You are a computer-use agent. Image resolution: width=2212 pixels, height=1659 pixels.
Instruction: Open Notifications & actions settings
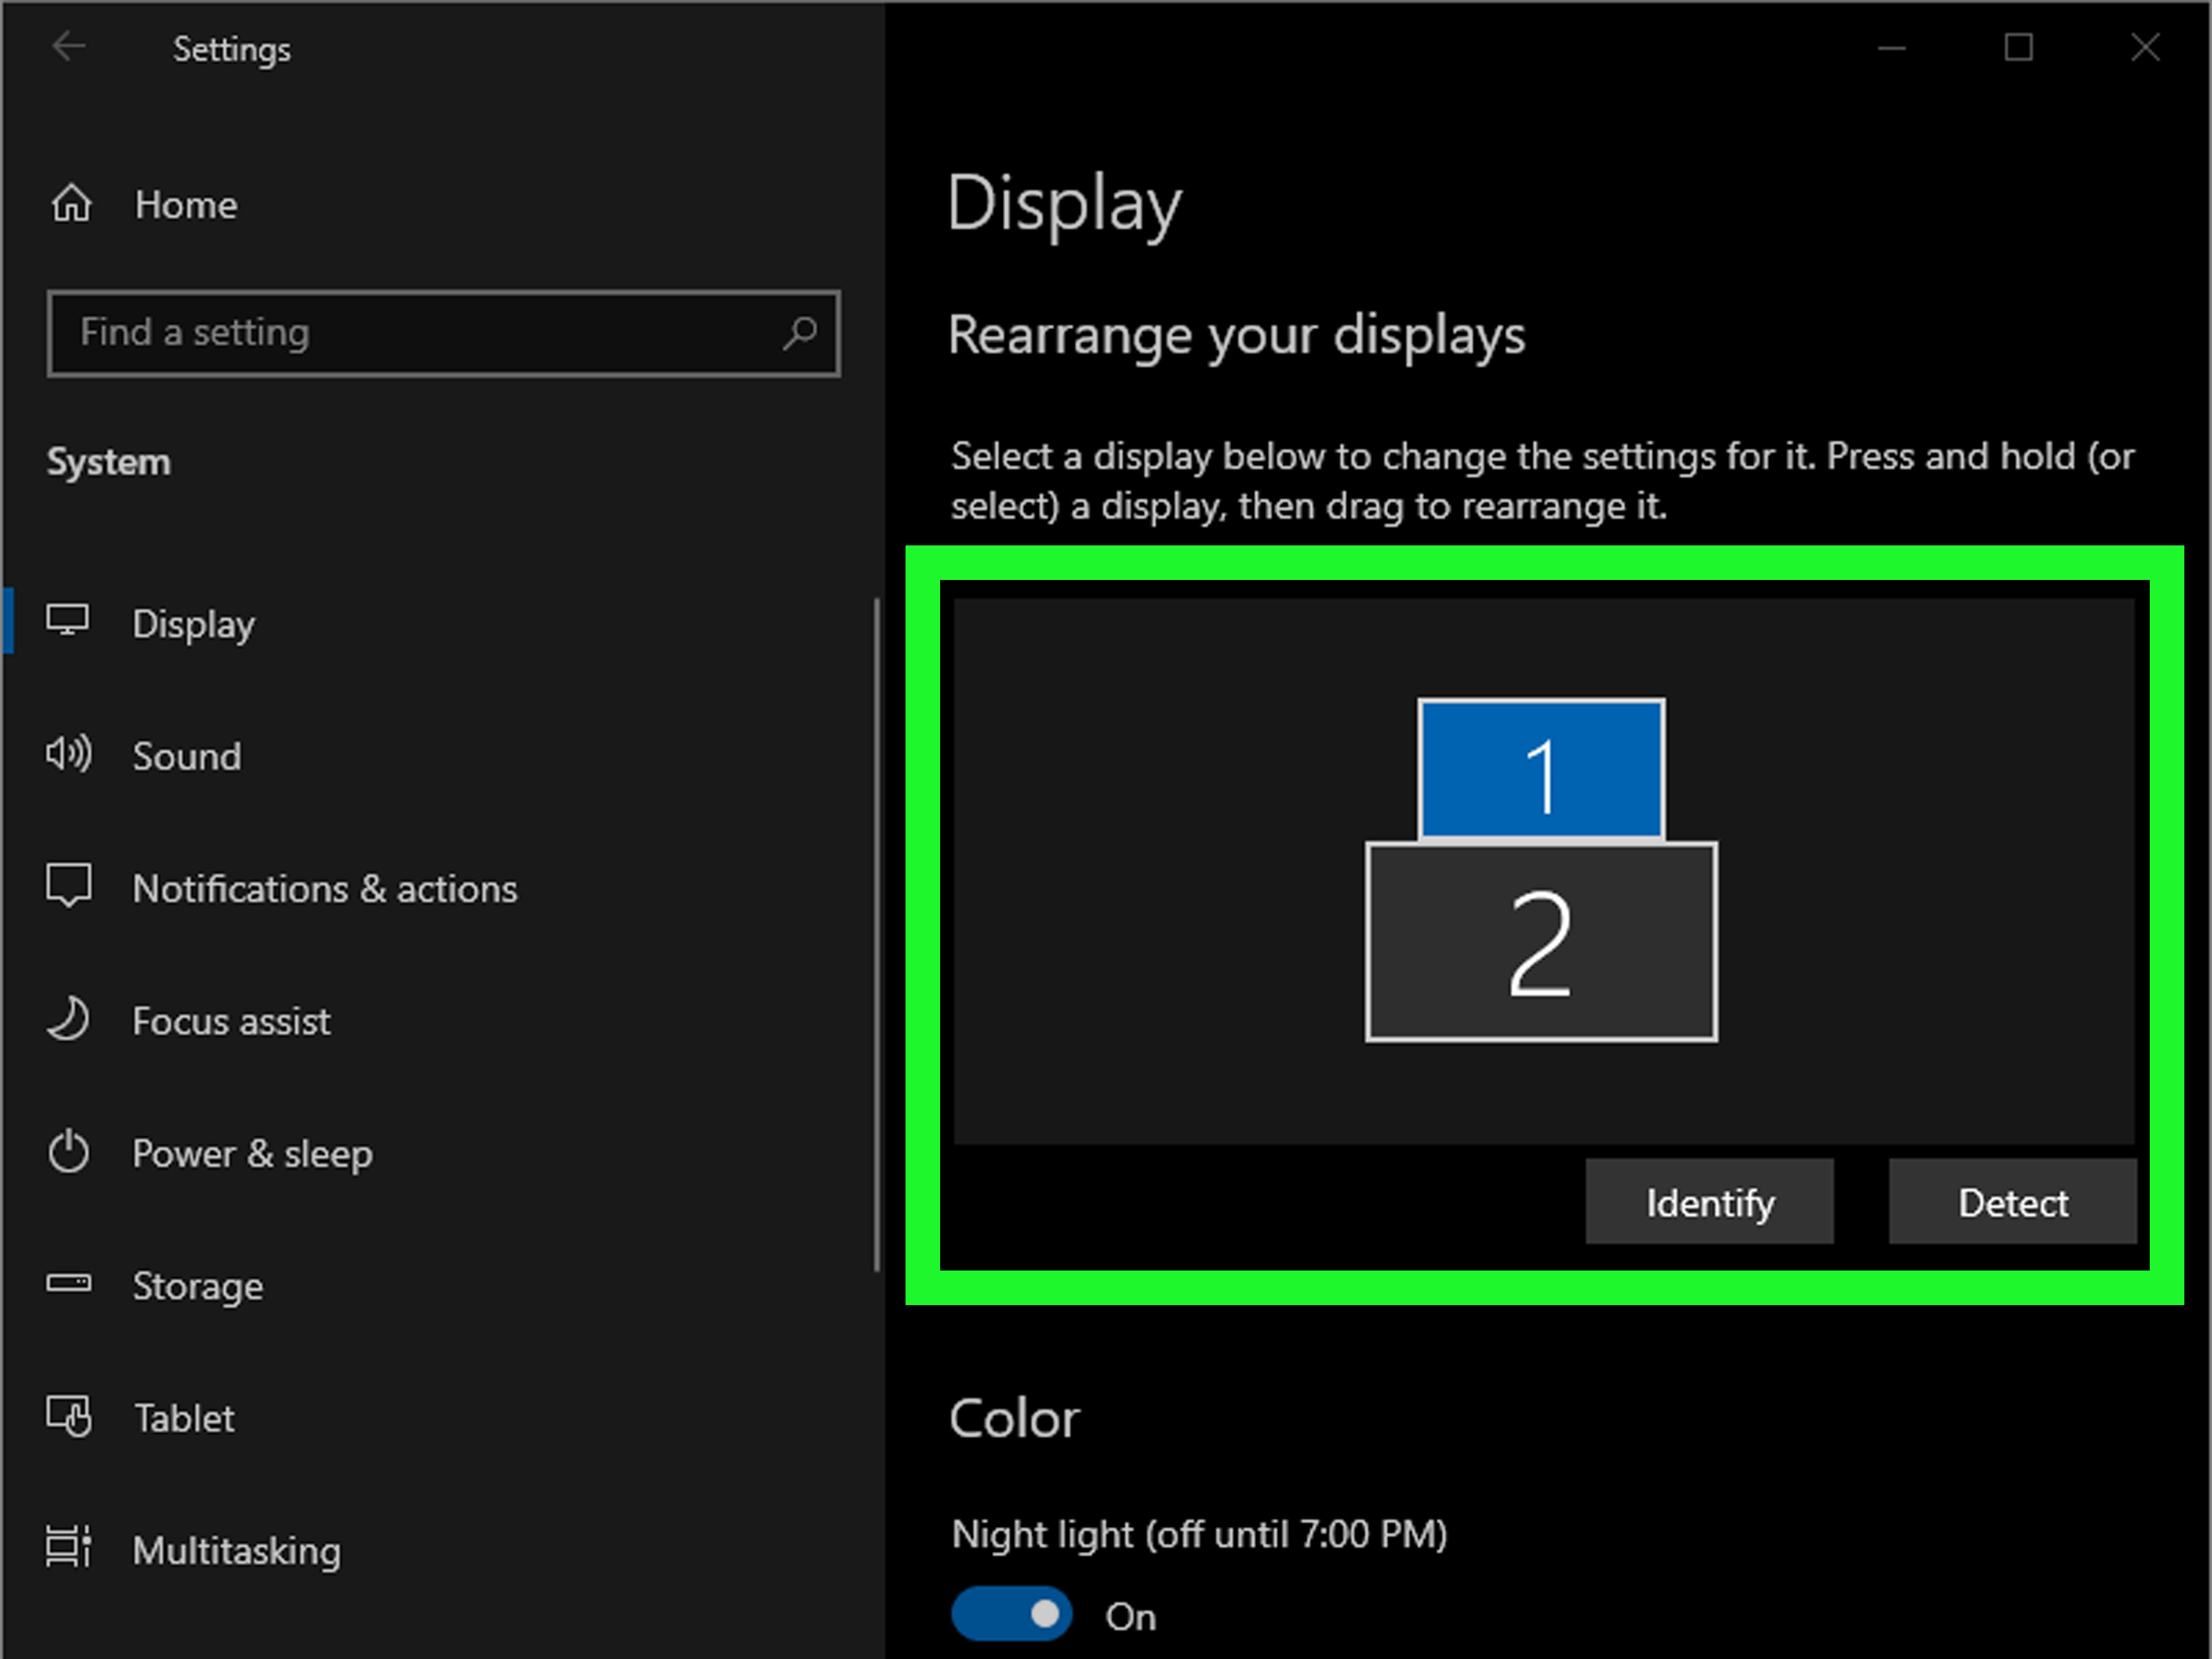(x=325, y=889)
